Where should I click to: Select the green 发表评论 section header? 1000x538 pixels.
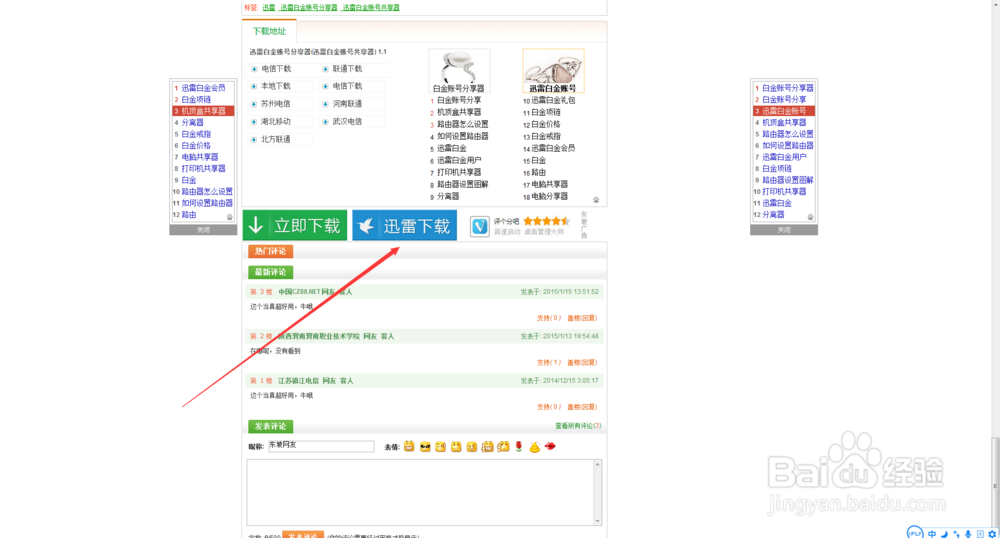[x=270, y=426]
